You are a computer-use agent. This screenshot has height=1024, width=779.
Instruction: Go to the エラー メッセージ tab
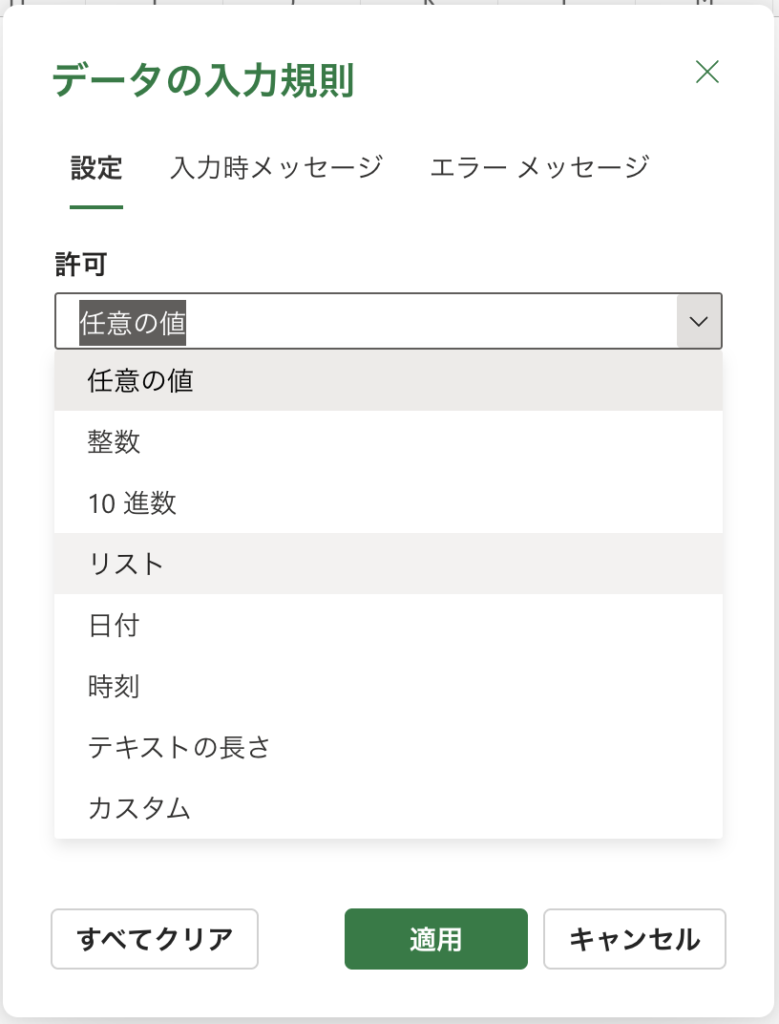coord(539,167)
